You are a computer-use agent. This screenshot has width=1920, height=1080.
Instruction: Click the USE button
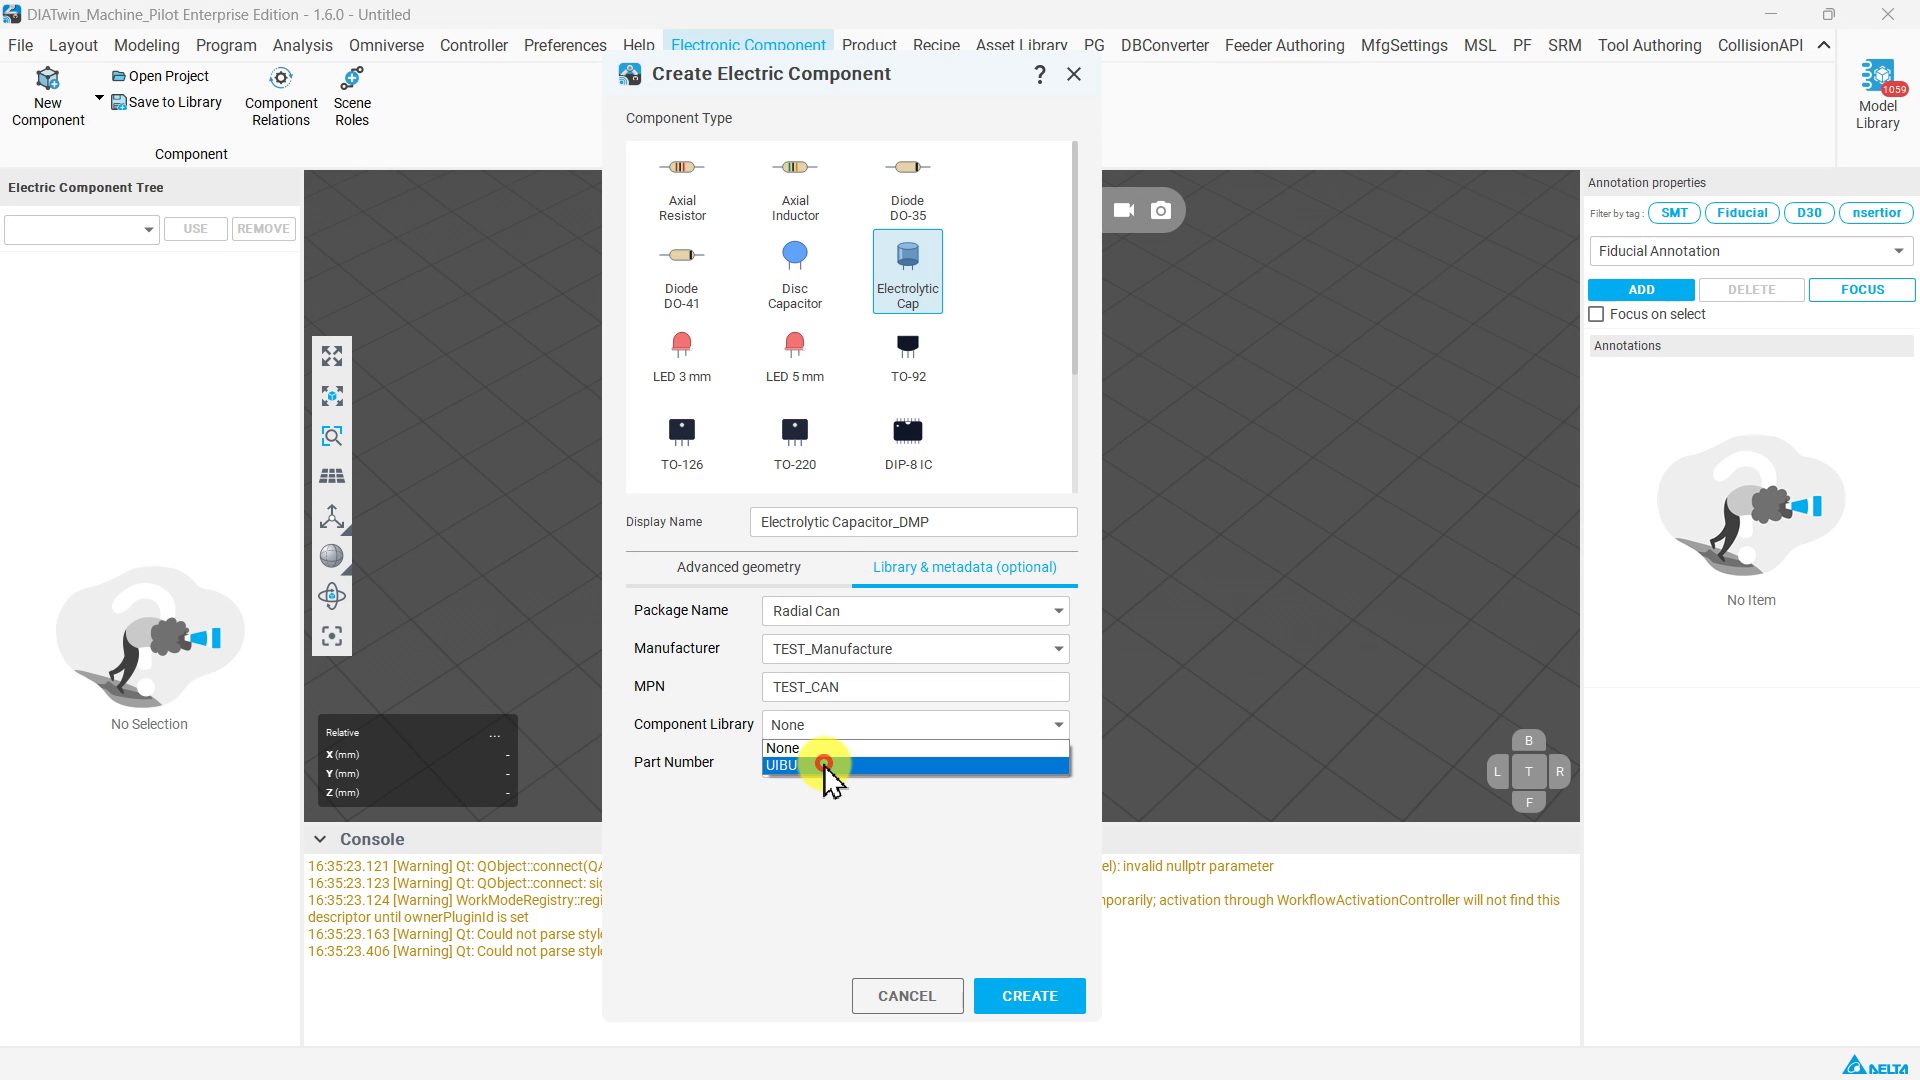196,229
